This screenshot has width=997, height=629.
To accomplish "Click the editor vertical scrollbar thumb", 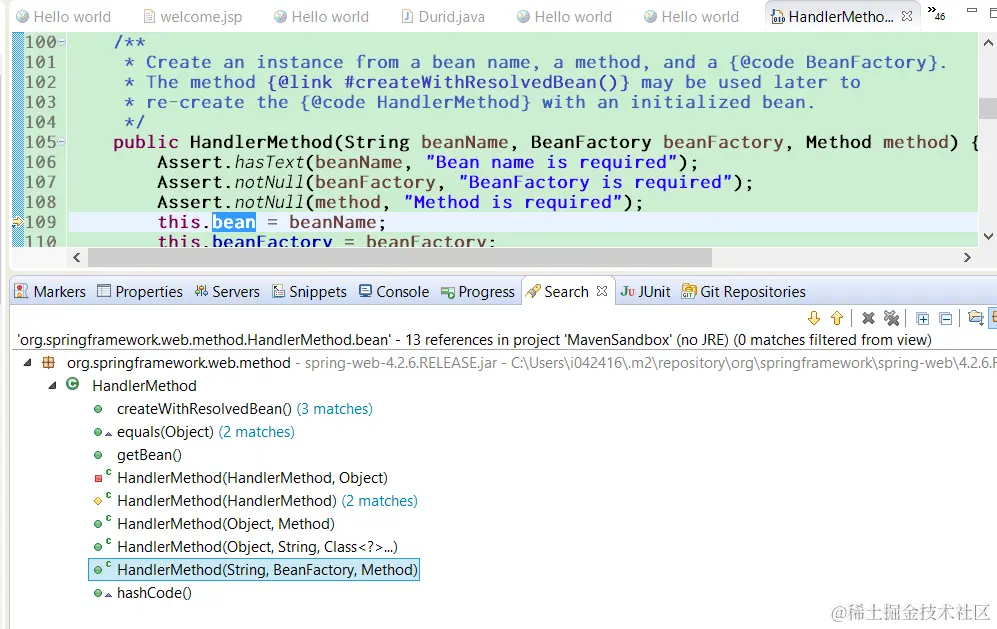I will 987,108.
